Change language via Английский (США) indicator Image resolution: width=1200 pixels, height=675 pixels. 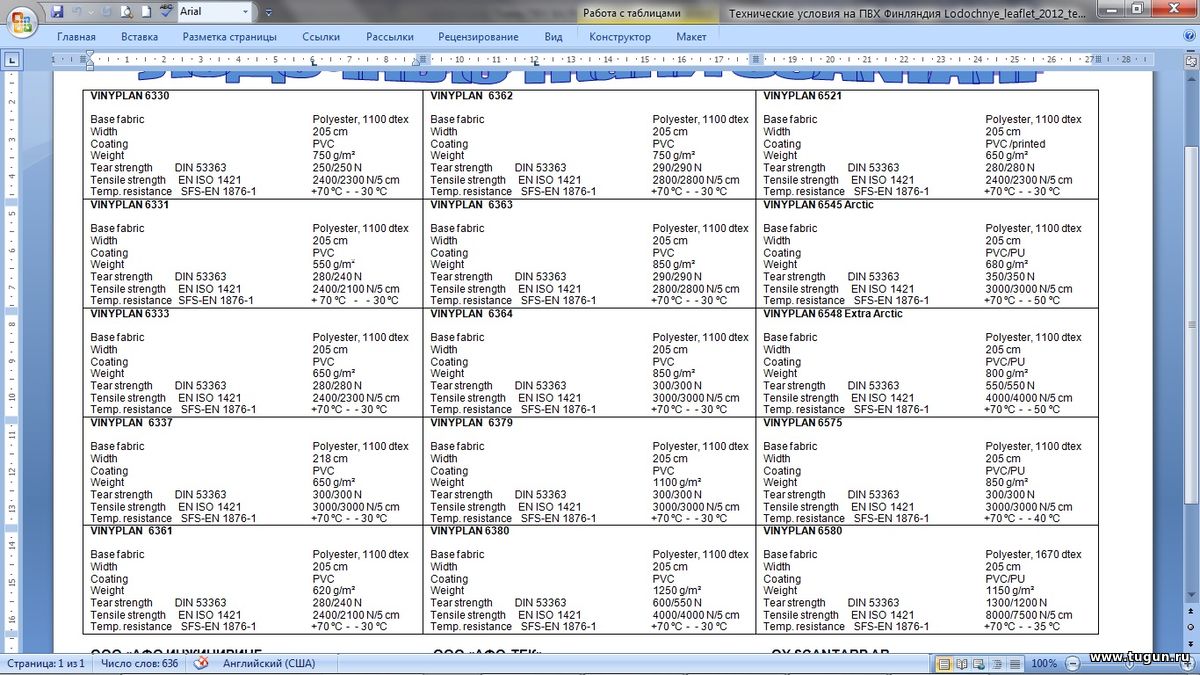click(x=268, y=663)
